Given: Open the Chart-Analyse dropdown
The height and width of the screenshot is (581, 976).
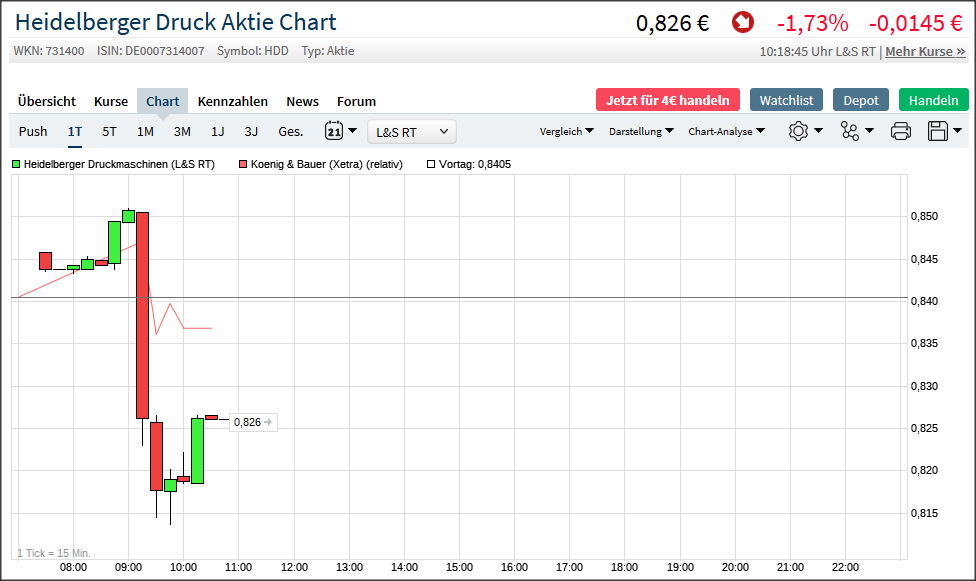Looking at the screenshot, I should (x=726, y=131).
